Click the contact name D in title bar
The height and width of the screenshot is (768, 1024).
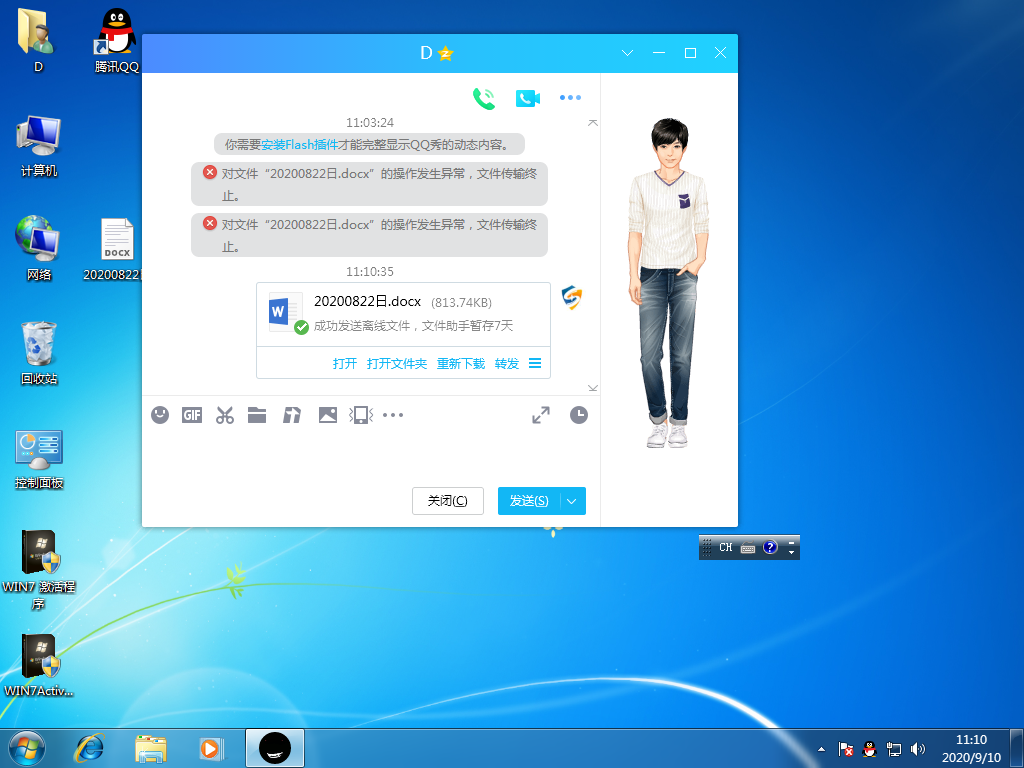coord(426,53)
